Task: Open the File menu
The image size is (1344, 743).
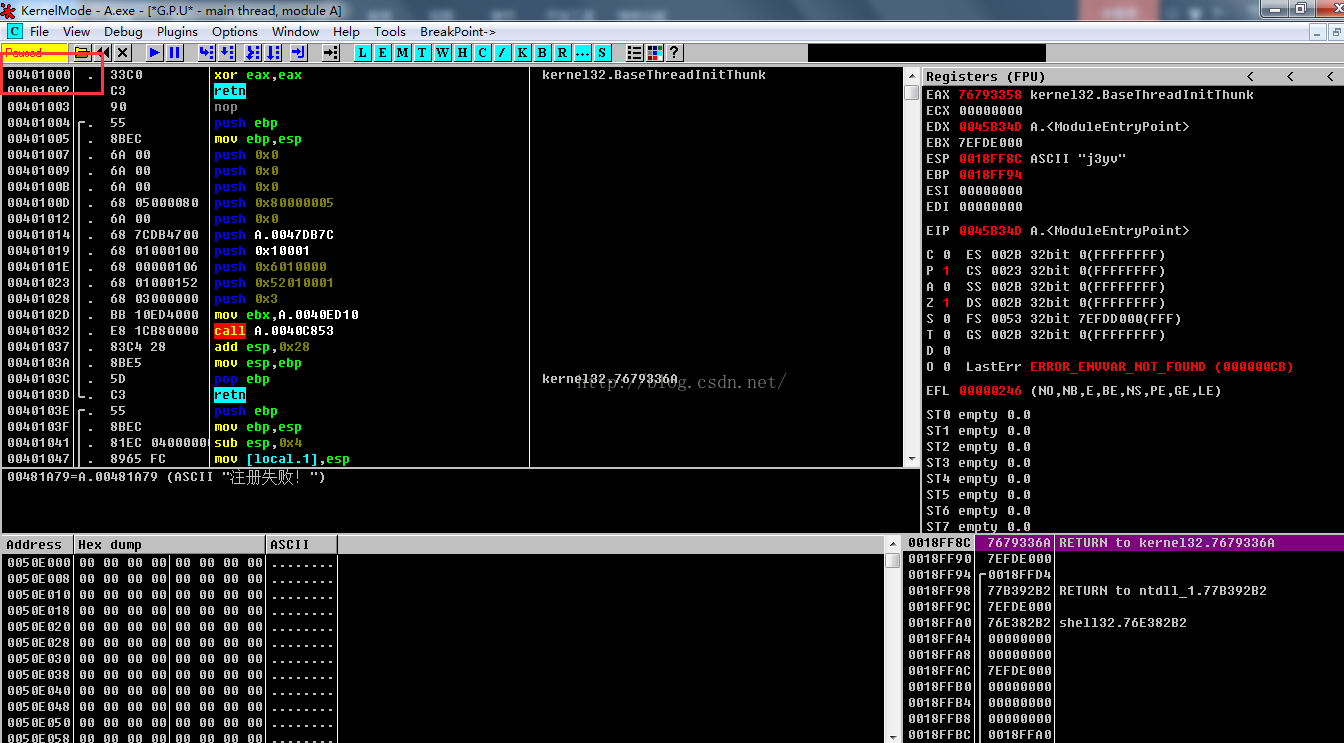Action: coord(39,32)
